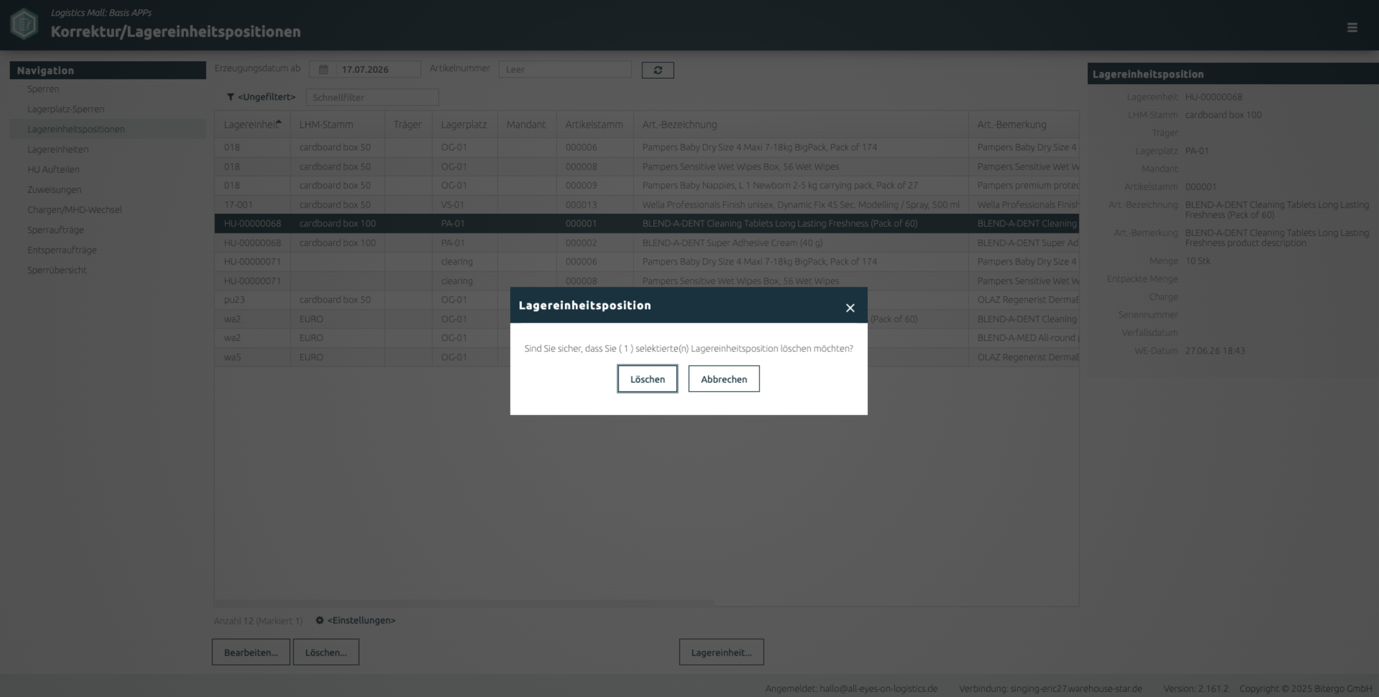Click the Anzahl 12 (Markiert: 1) counter
The height and width of the screenshot is (697, 1379).
click(258, 621)
